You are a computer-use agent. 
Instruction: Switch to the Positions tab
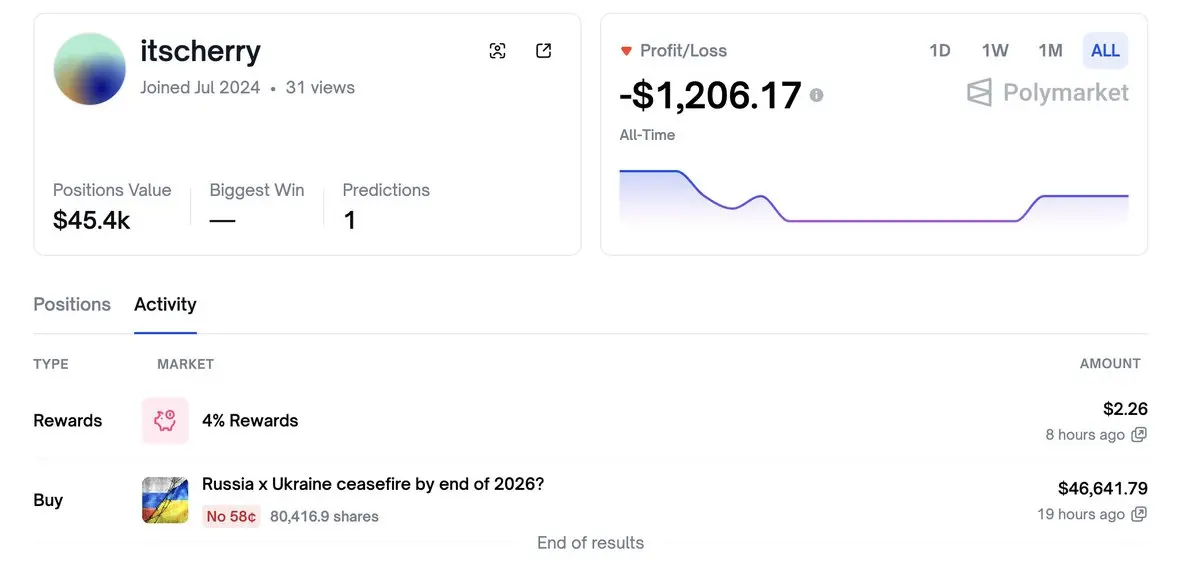tap(72, 304)
